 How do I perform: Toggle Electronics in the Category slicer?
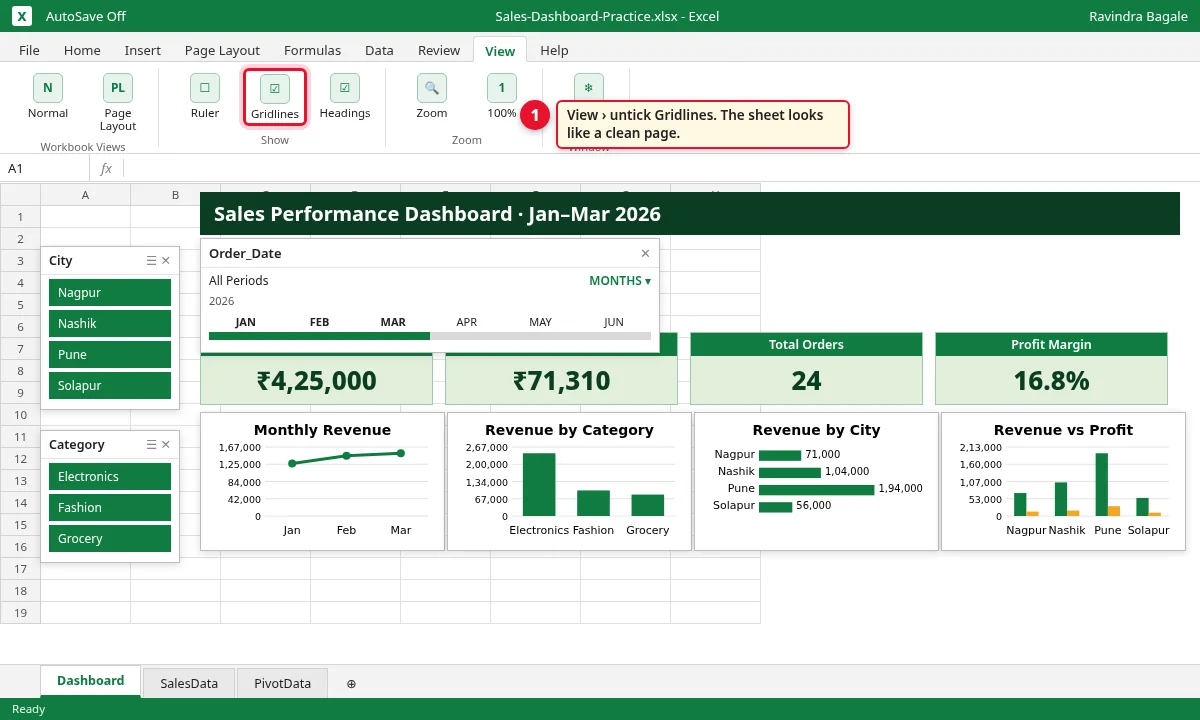click(x=110, y=476)
